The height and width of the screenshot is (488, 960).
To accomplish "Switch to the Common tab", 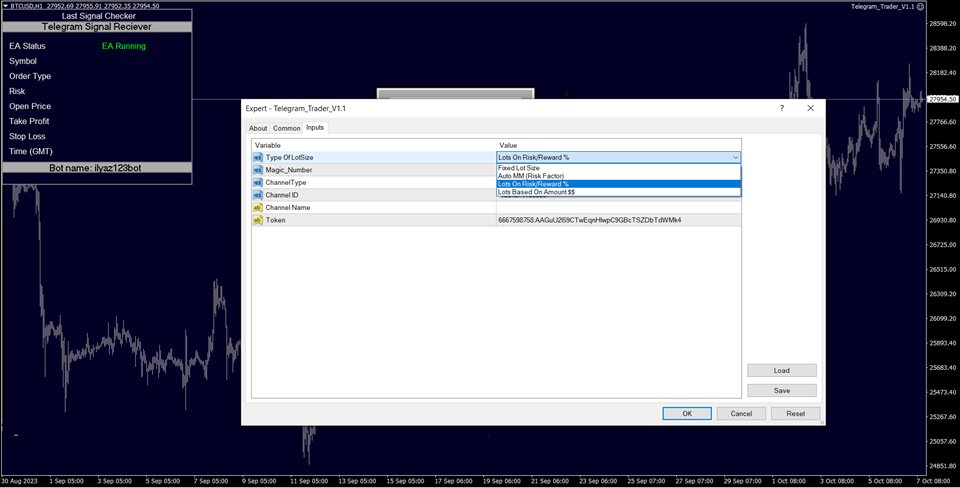I will pos(287,128).
